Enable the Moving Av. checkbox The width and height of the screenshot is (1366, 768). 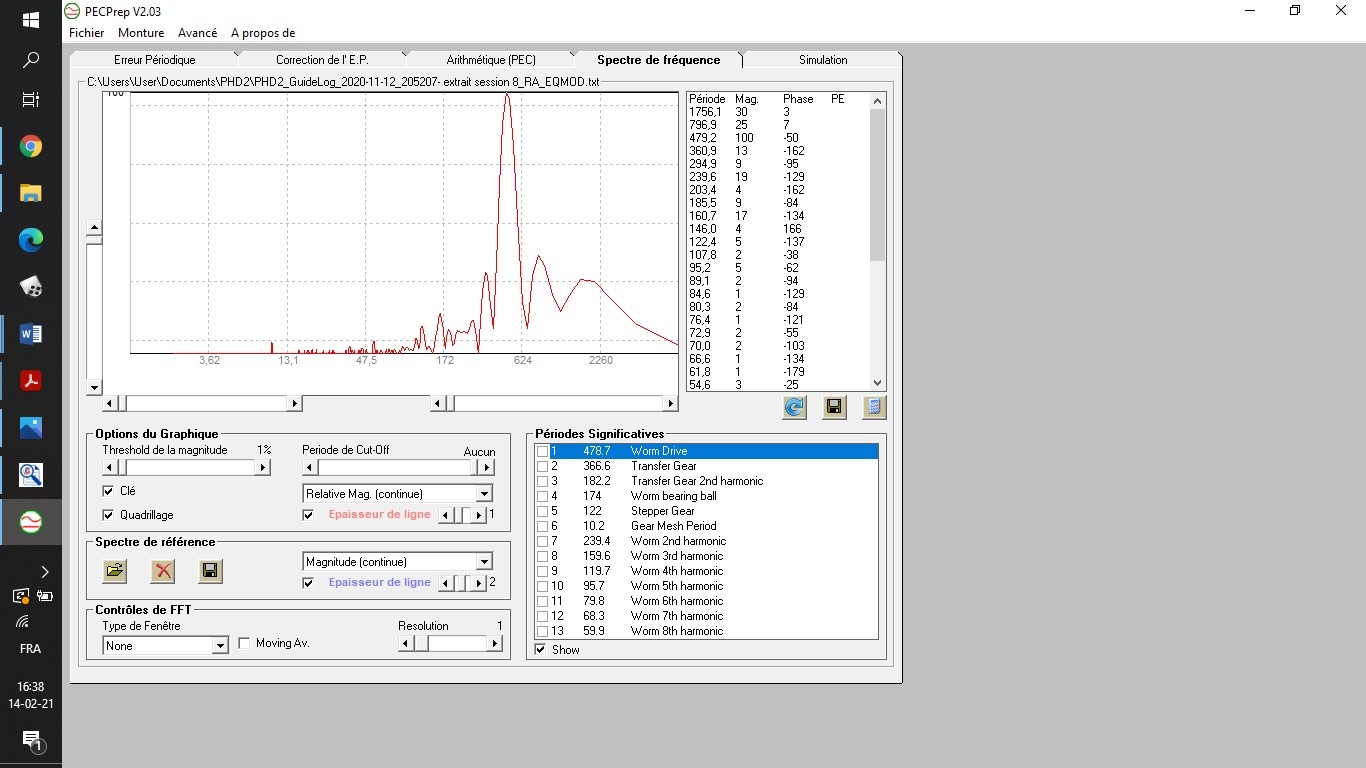coord(244,643)
